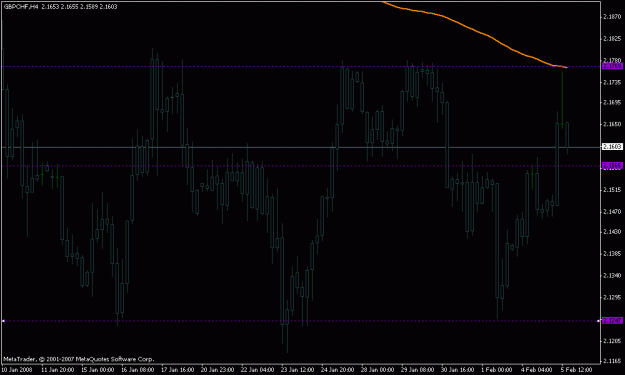Click the 2.1735 price scale value
This screenshot has width=625, height=375.
point(612,82)
